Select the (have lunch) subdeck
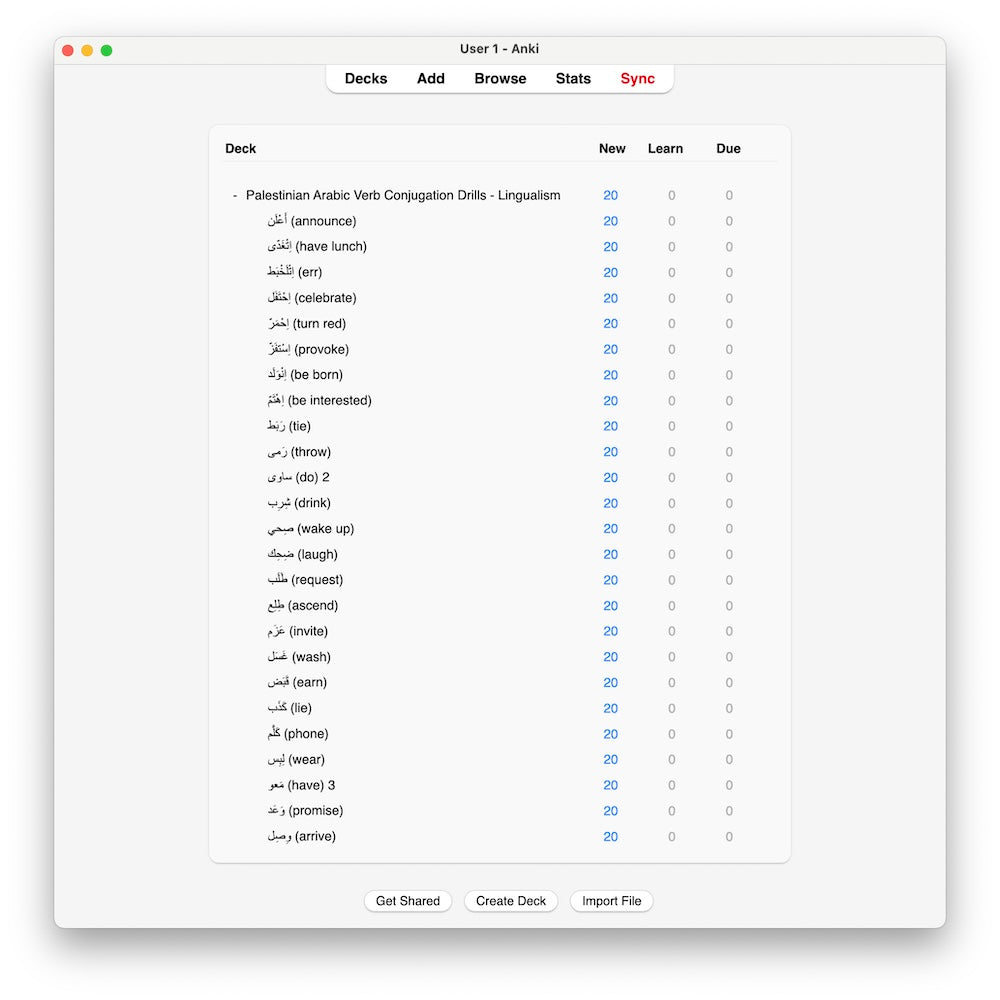 pos(316,247)
